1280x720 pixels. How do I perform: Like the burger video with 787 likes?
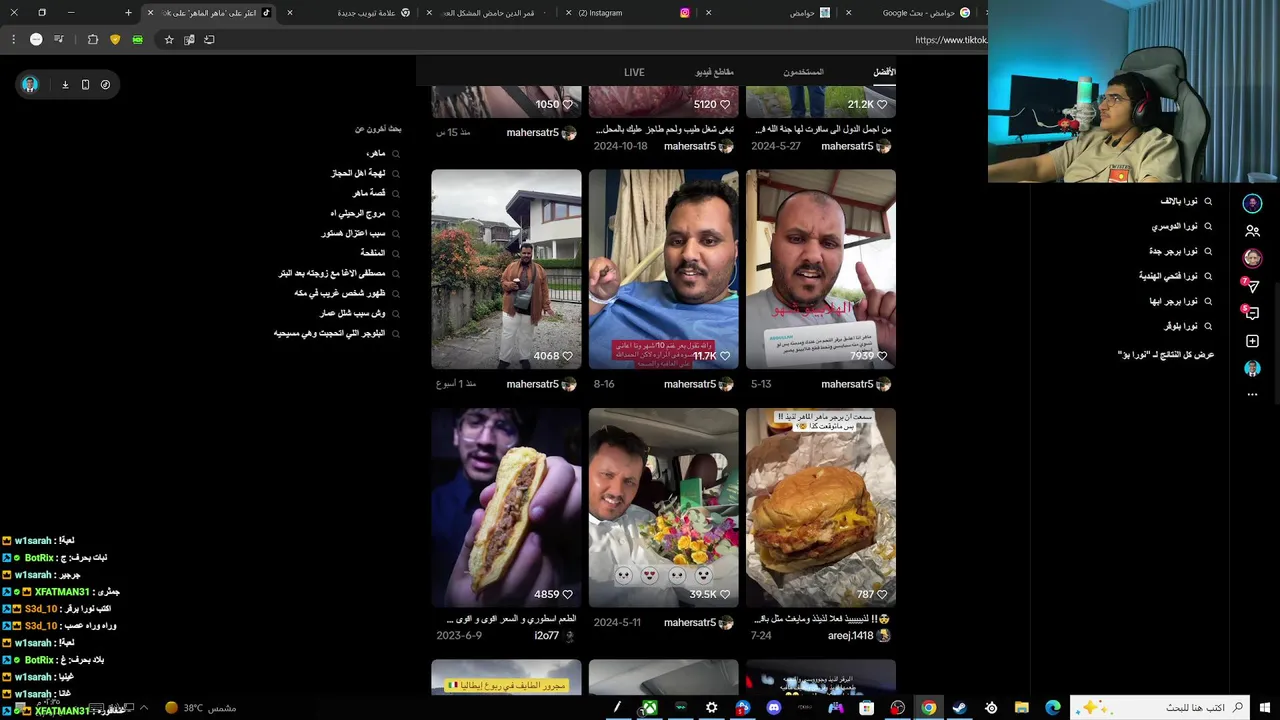tap(882, 594)
